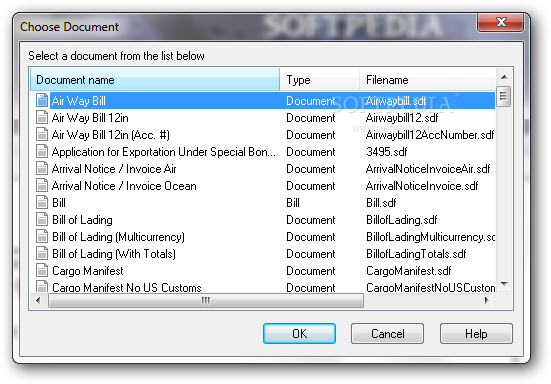Click the 3495.sdf filename
Image resolution: width=551 pixels, height=384 pixels.
[387, 152]
